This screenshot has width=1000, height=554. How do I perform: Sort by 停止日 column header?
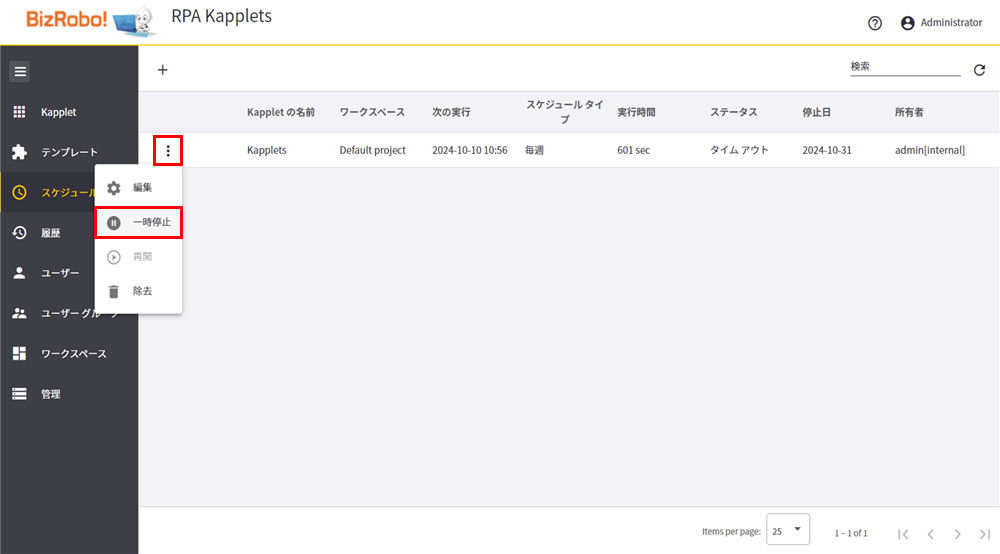click(x=816, y=112)
